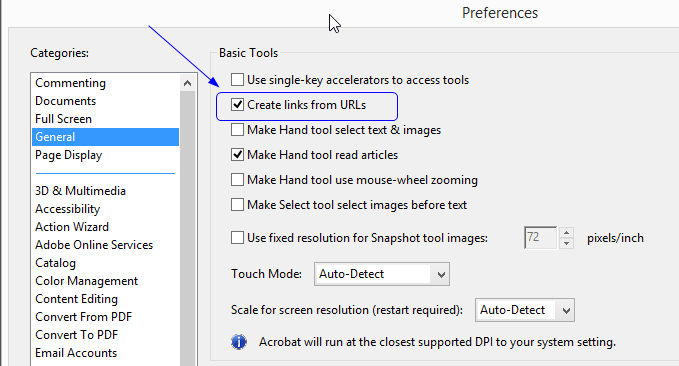
Task: Check Hand tool use mouse-wheel zooming
Action: pyautogui.click(x=237, y=180)
